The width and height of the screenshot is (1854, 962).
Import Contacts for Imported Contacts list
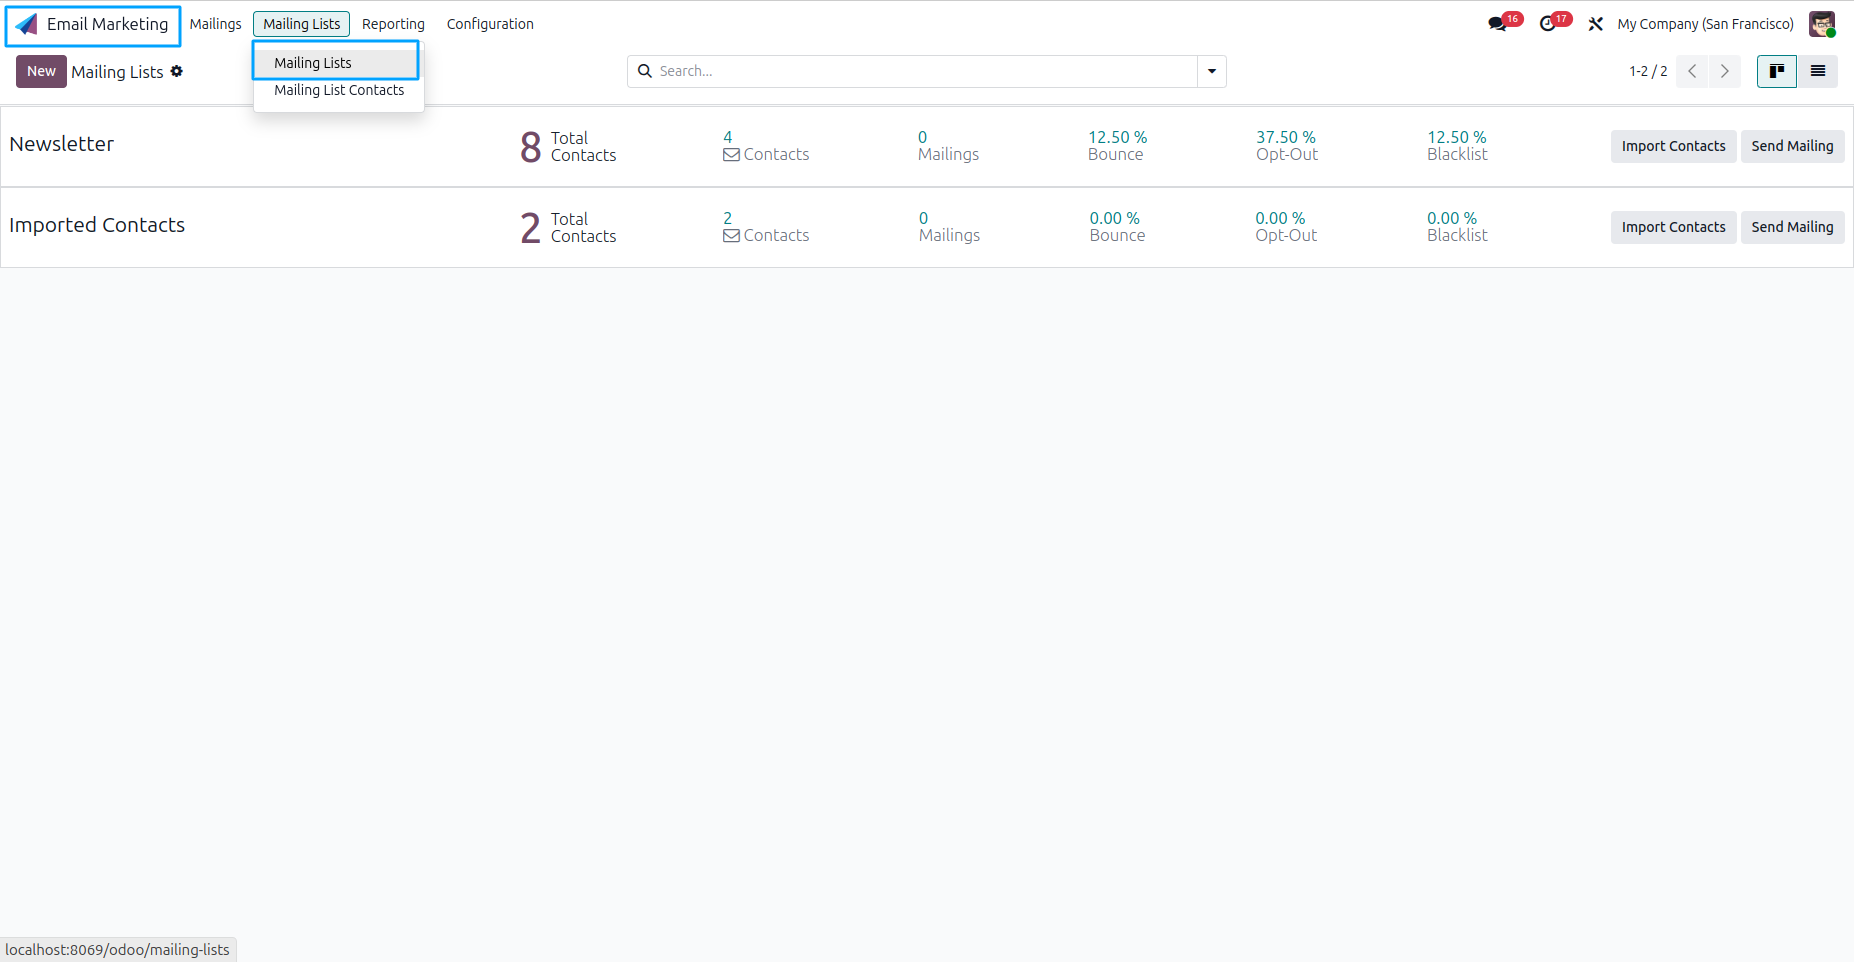click(x=1673, y=227)
